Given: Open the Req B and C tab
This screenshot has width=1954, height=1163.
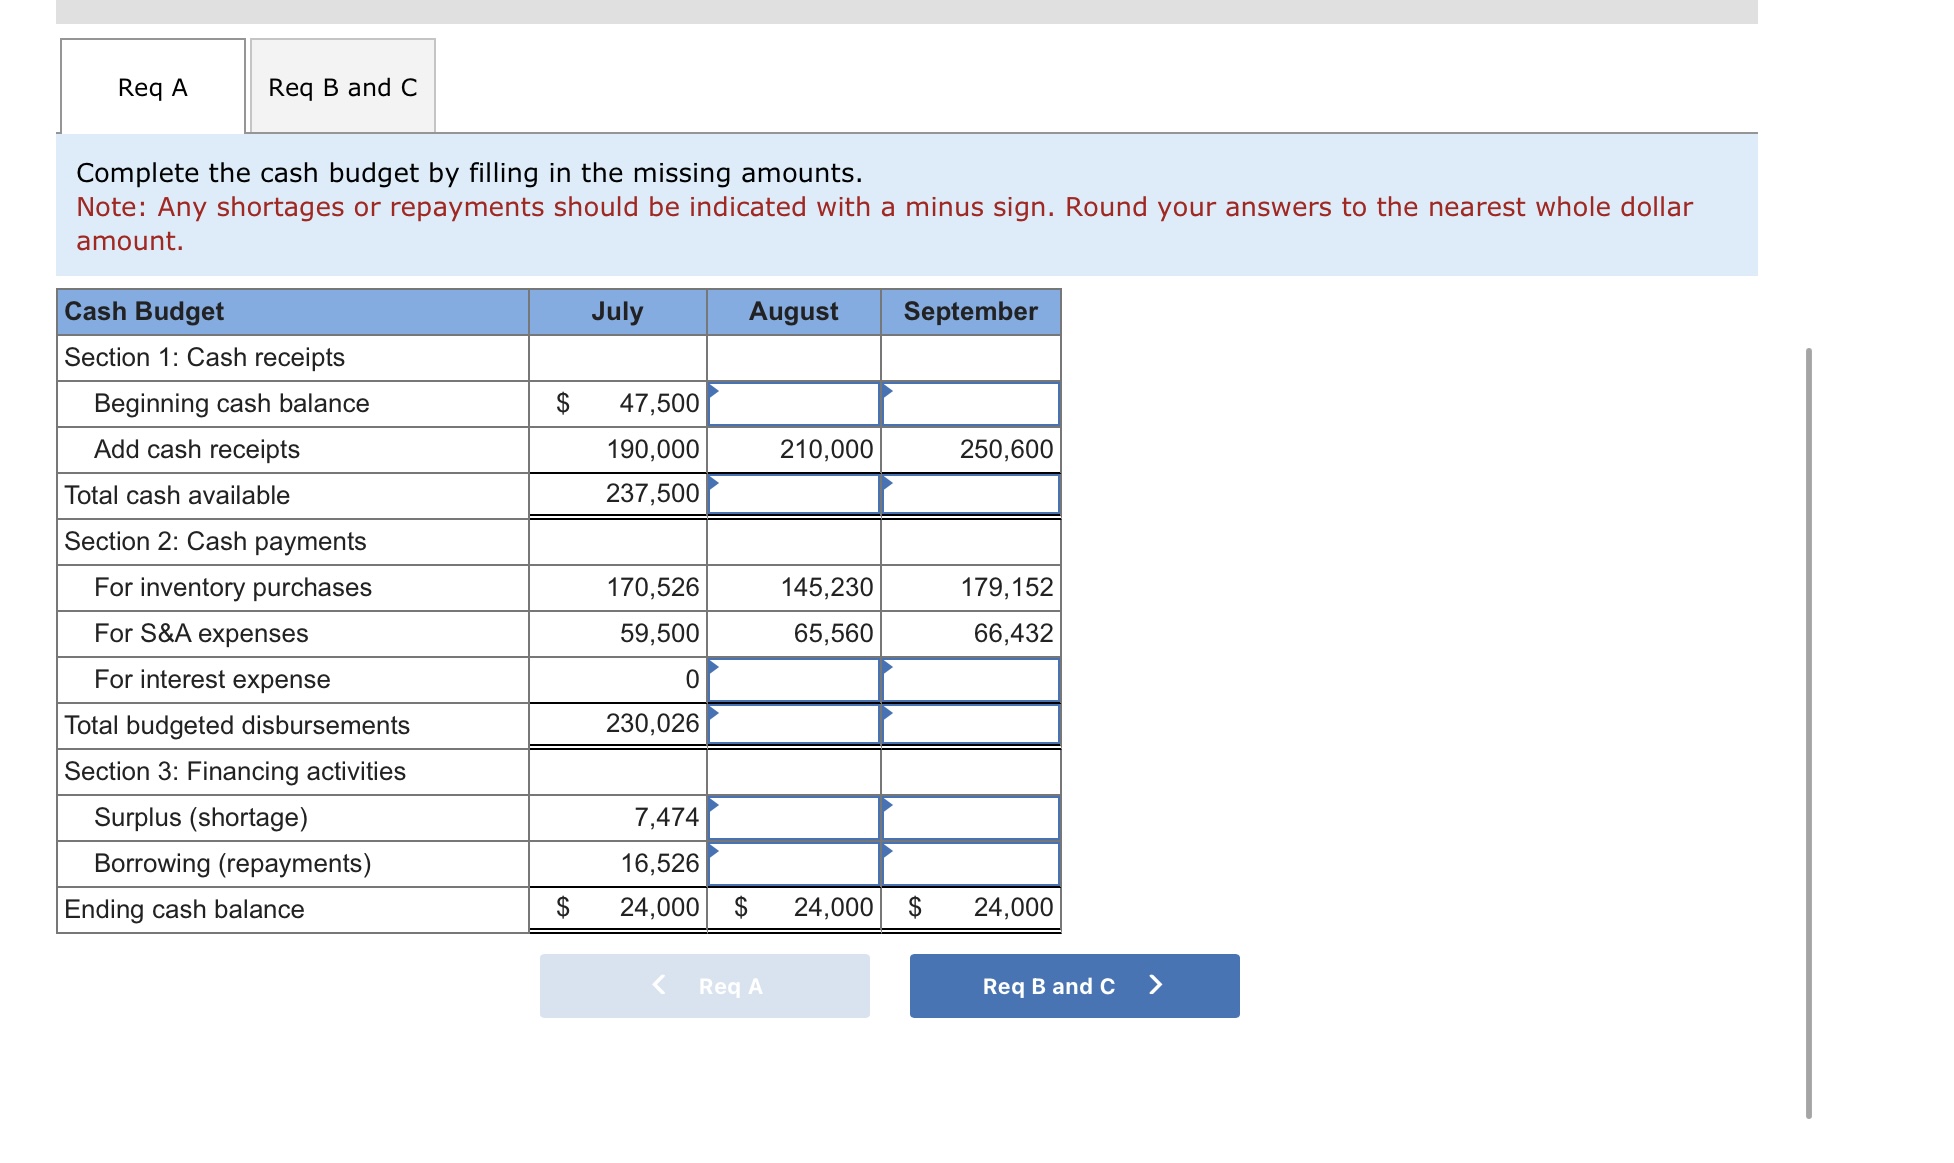Looking at the screenshot, I should 342,87.
